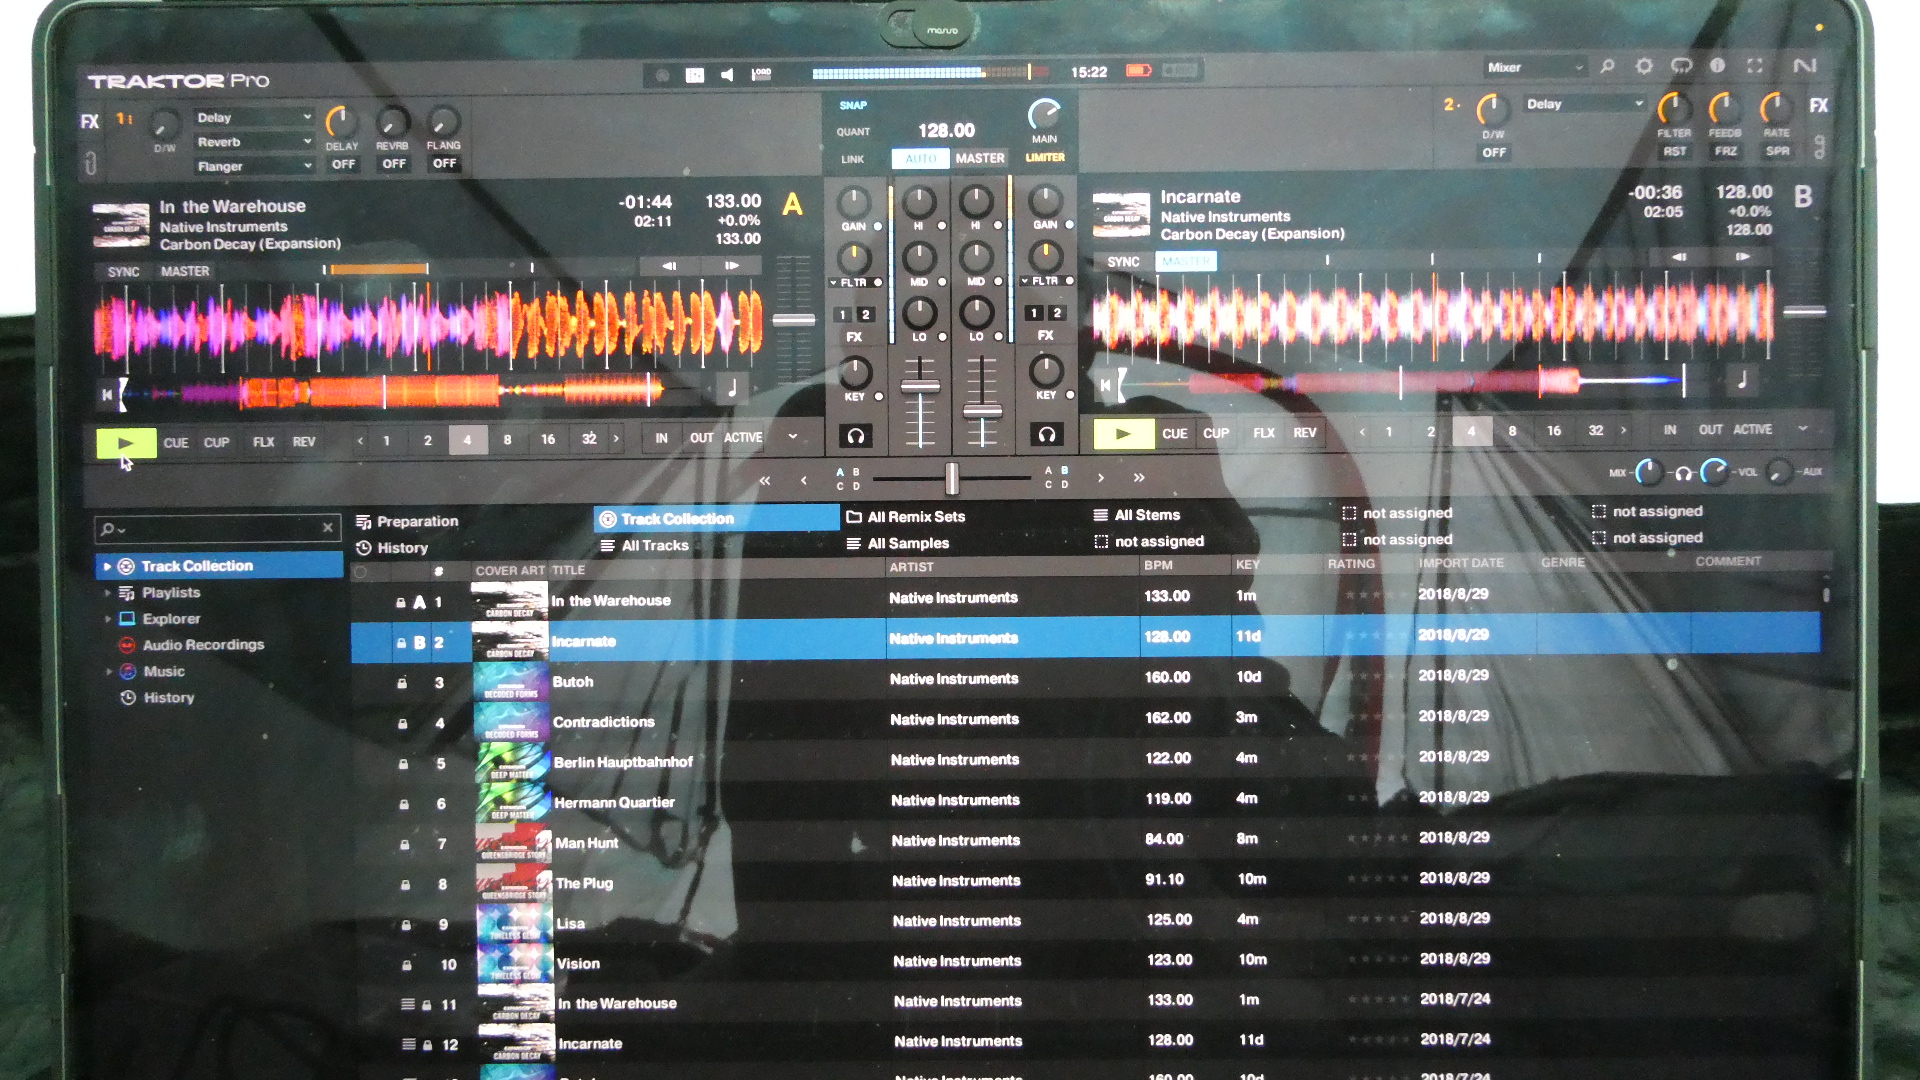The image size is (1920, 1080).
Task: Select Track Collection favorite tab
Action: click(717, 519)
